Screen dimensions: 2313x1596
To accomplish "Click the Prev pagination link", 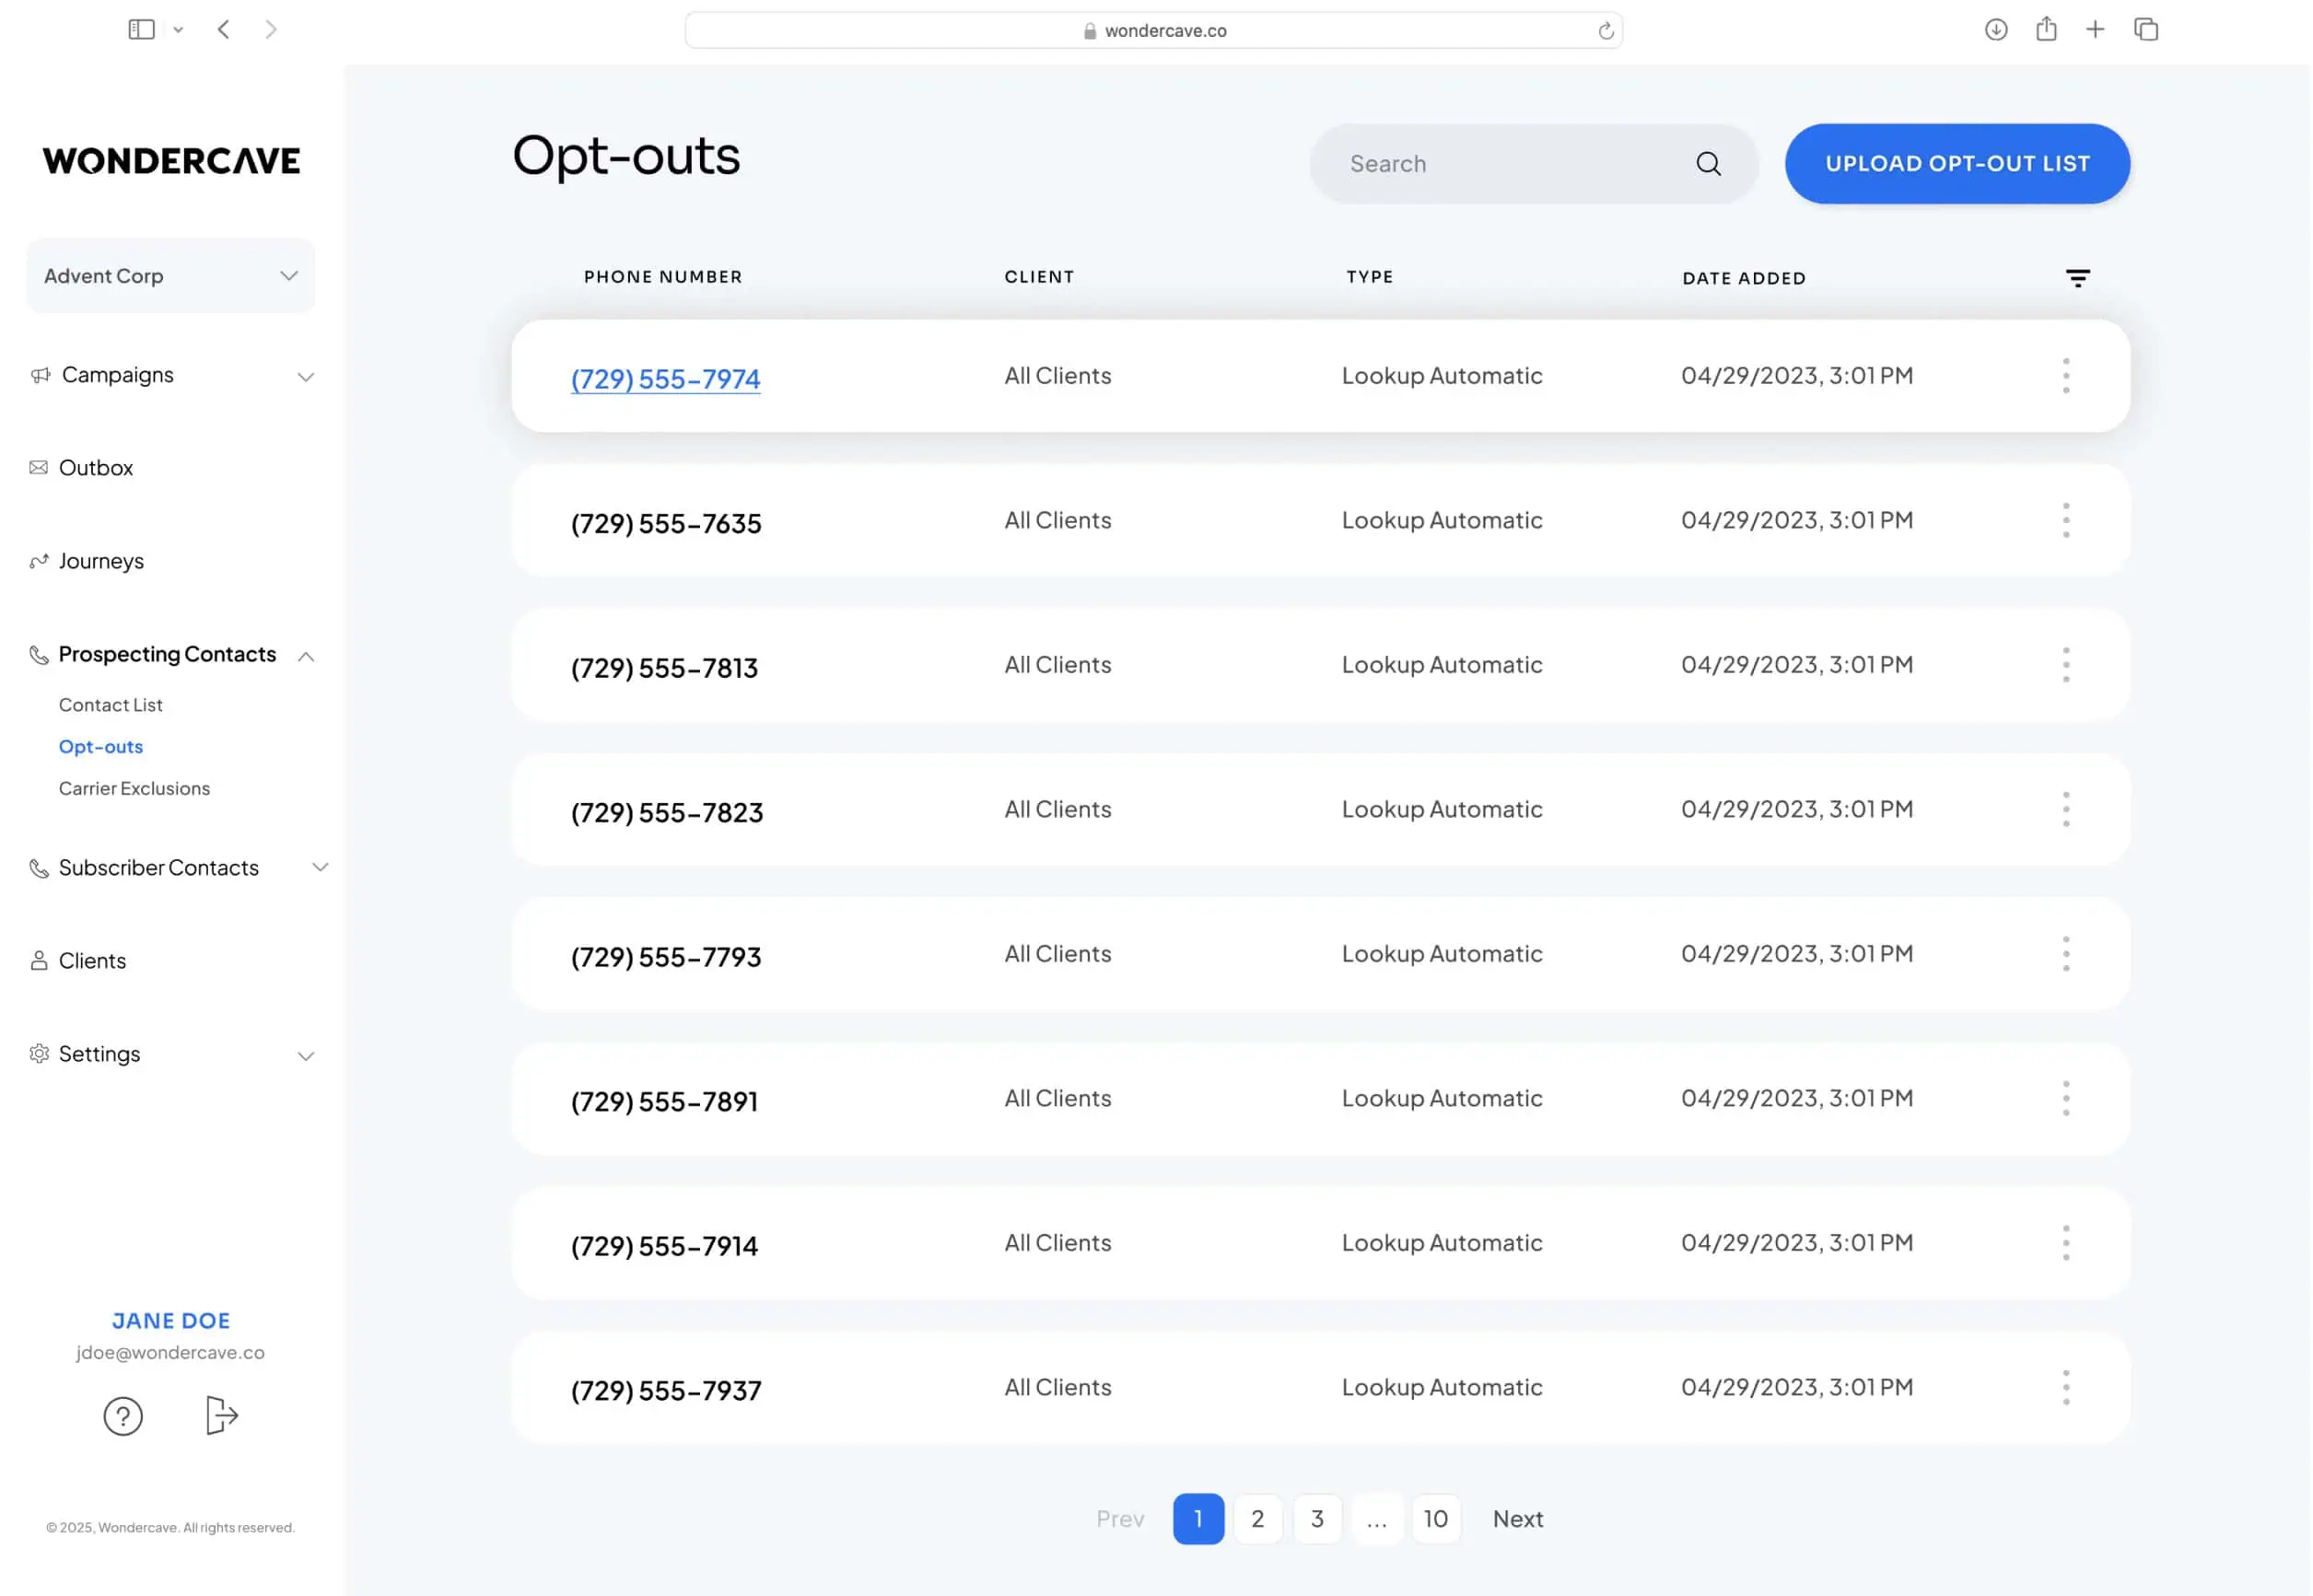I will [1120, 1519].
